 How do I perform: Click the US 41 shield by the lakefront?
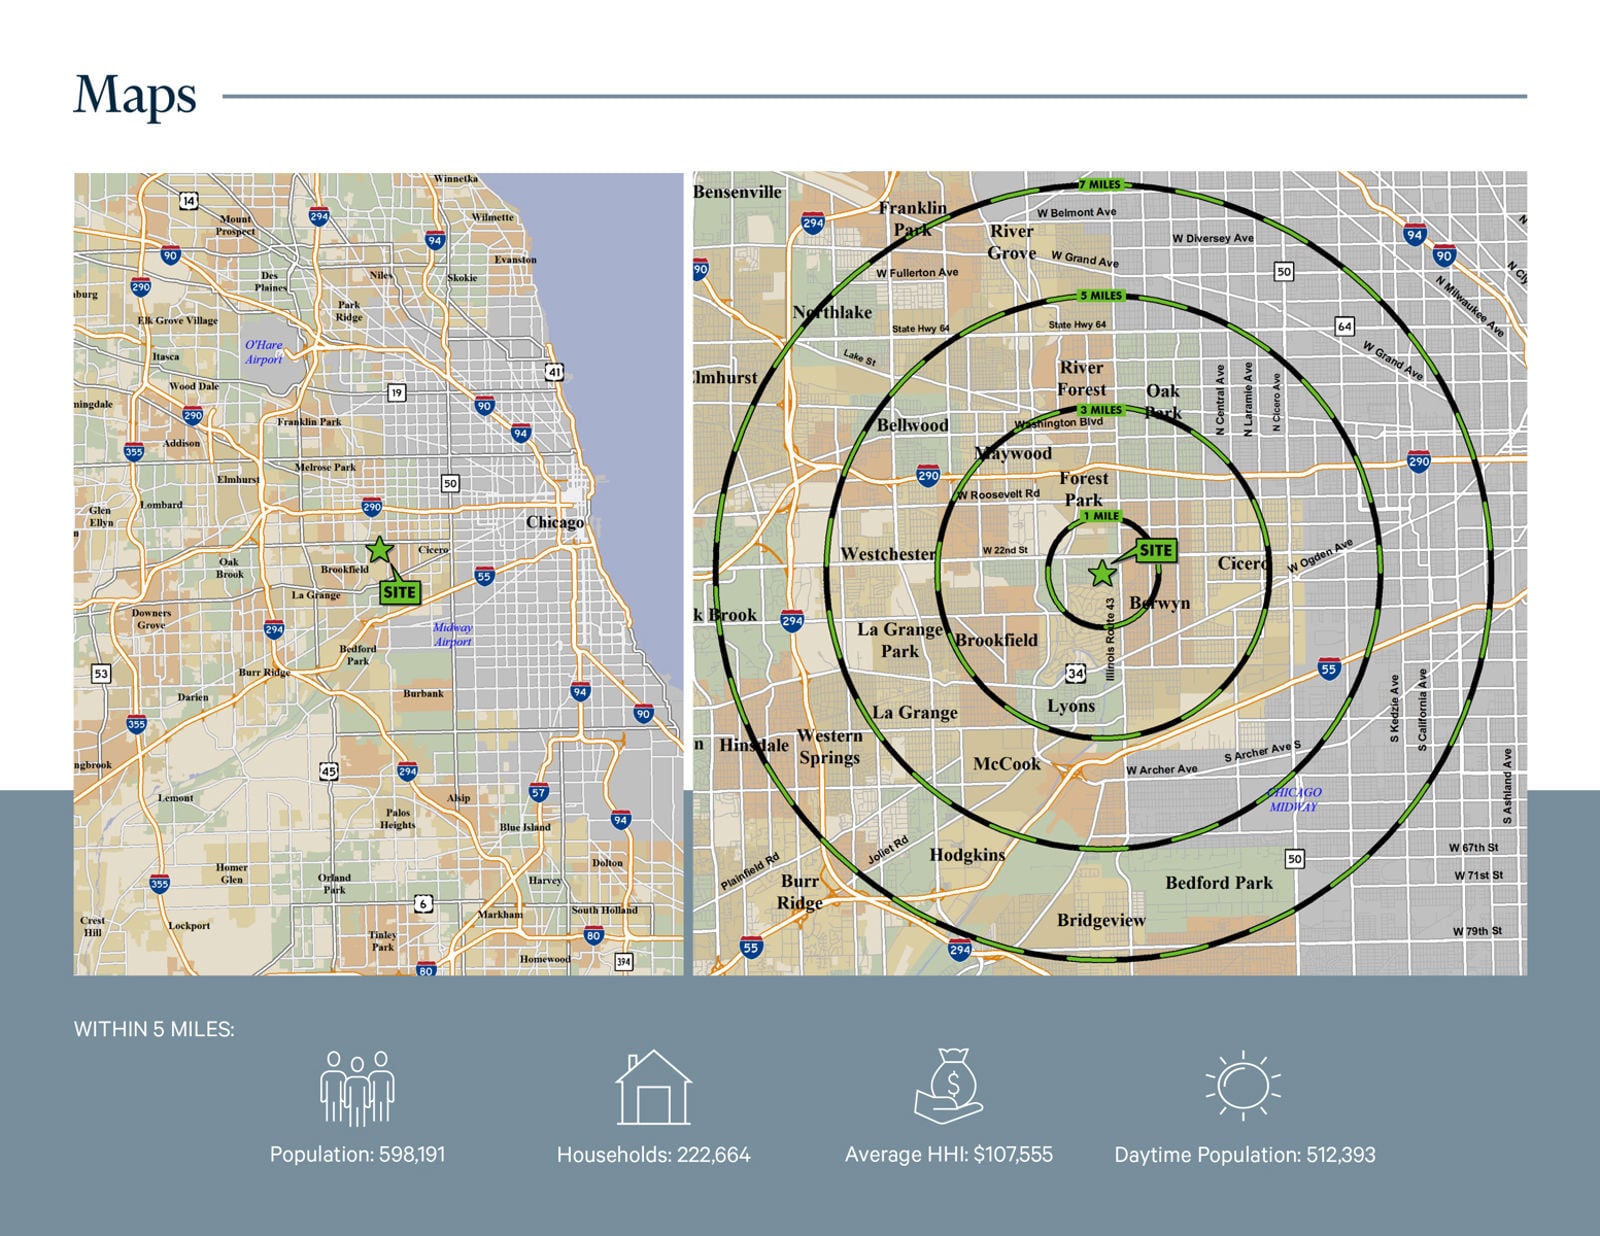point(554,372)
